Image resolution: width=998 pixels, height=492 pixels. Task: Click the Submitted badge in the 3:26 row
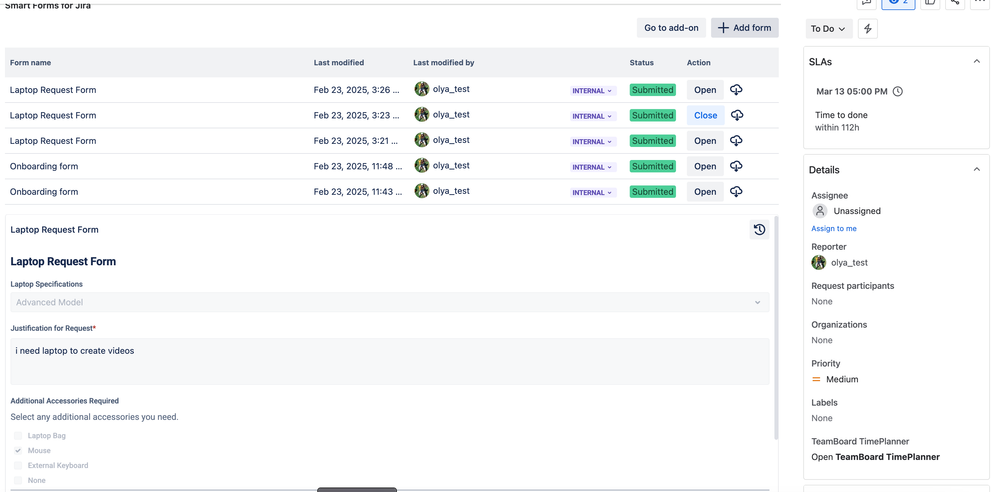(652, 90)
